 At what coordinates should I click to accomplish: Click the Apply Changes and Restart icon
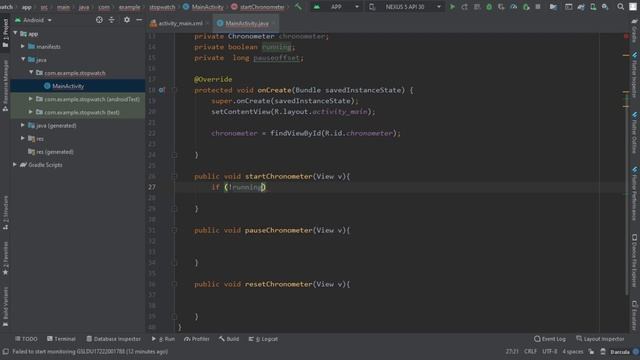[464, 7]
